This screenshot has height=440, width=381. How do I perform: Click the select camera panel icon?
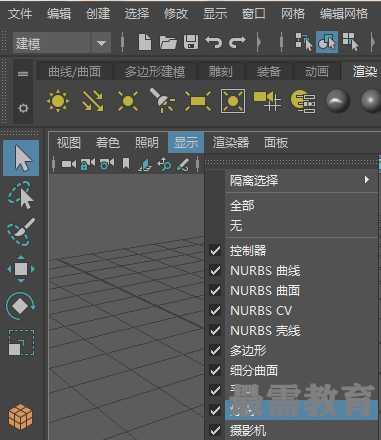(x=69, y=164)
